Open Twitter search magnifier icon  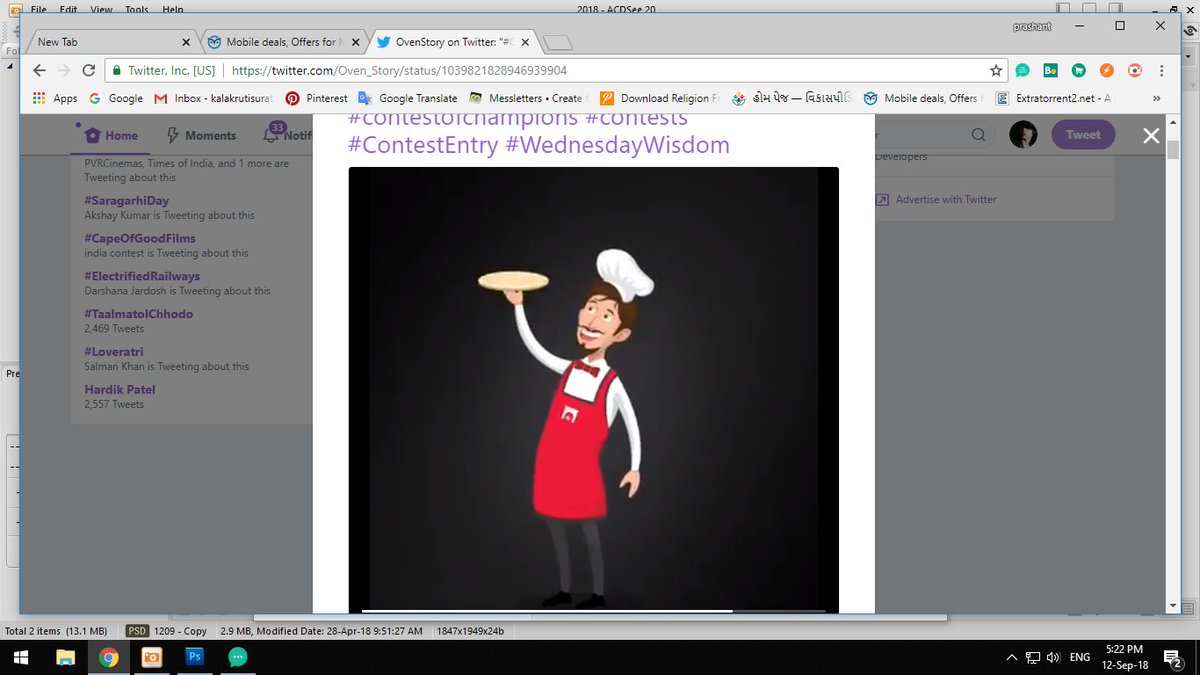point(978,135)
